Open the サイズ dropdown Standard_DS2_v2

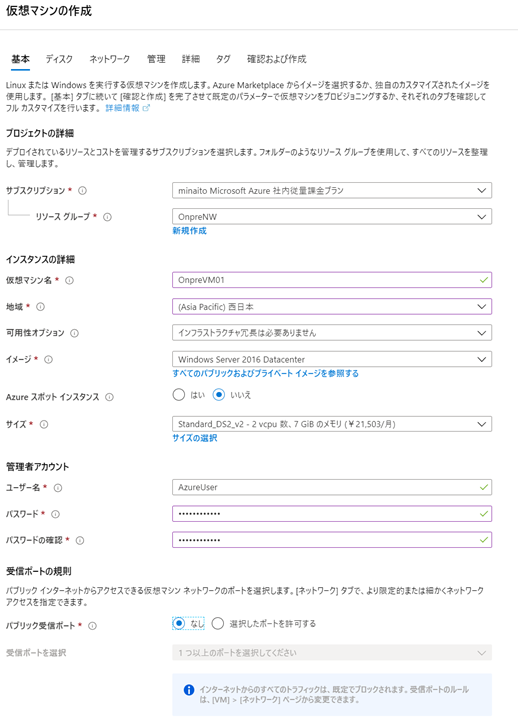coord(332,424)
